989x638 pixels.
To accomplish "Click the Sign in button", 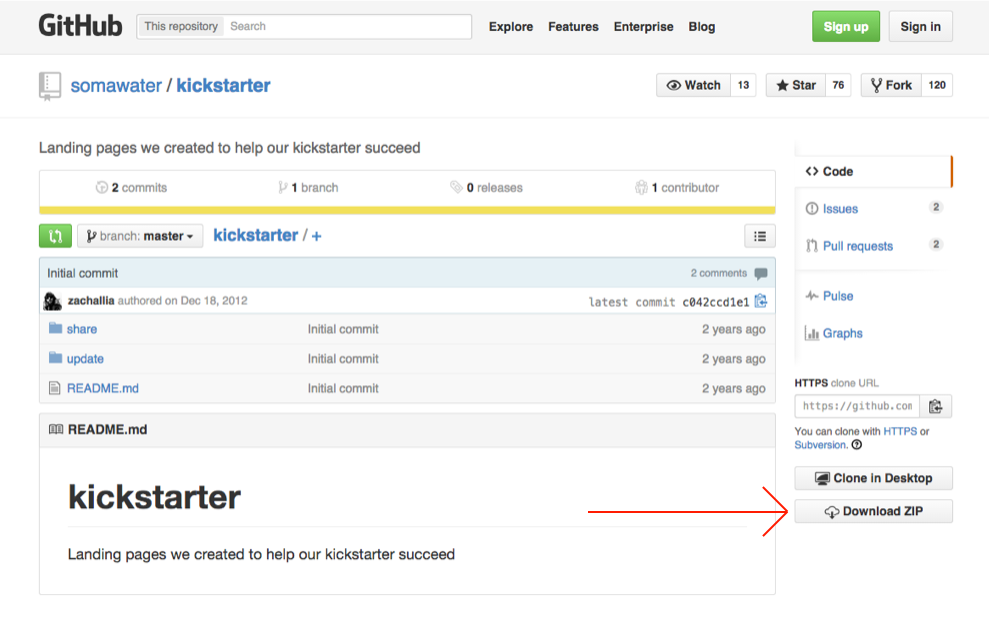I will click(x=920, y=26).
